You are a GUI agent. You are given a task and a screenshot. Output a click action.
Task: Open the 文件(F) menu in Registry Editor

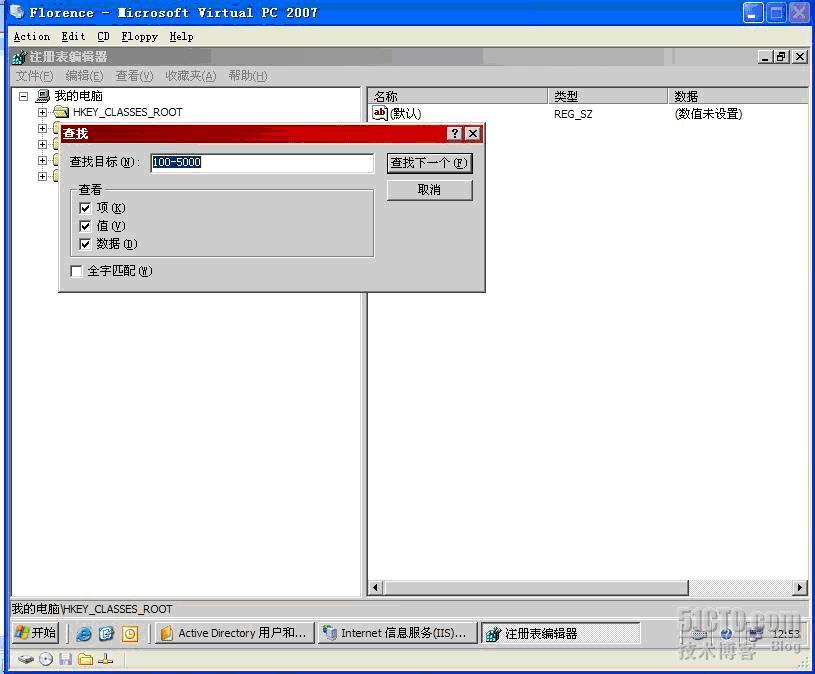pyautogui.click(x=34, y=76)
